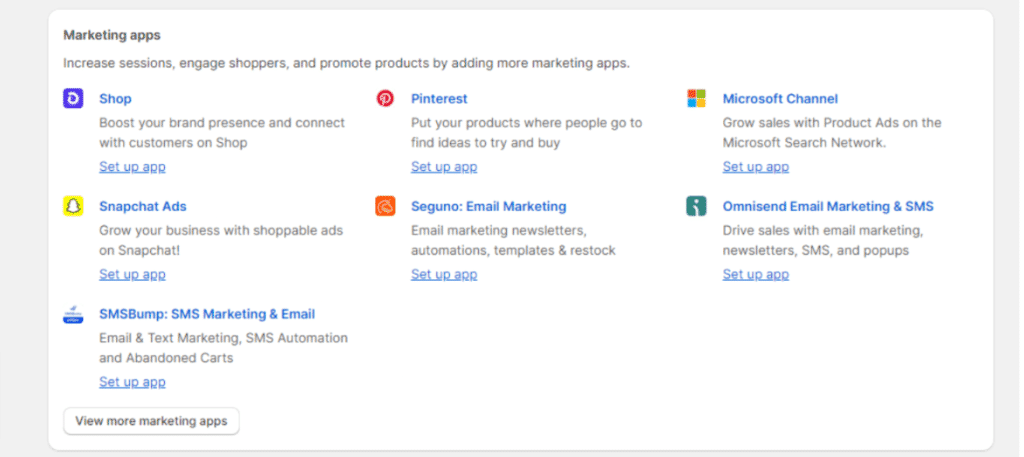Click the Pinterest logo icon
1024x457 pixels.
[x=385, y=99]
